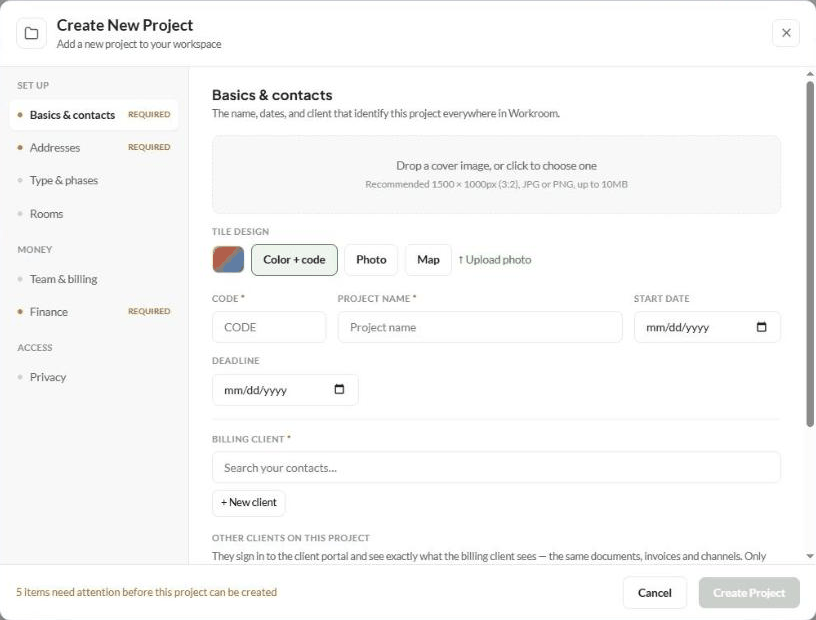Click the OTHER CLIENTS ON THIS PROJECT label
Viewport: 816px width, 620px height.
click(290, 538)
